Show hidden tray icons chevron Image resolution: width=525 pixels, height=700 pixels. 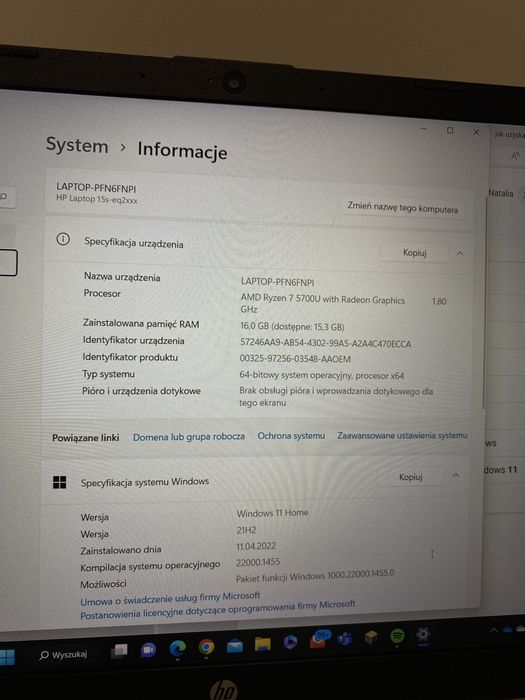tap(494, 630)
